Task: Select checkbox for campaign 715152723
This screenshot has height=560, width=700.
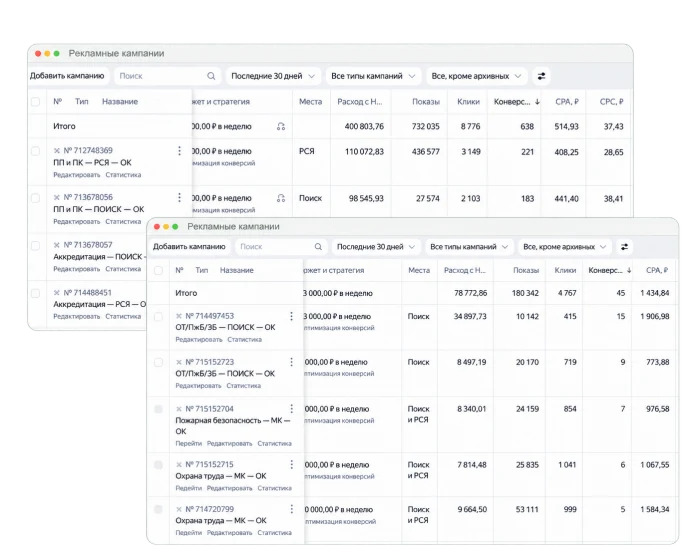Action: coord(158,362)
